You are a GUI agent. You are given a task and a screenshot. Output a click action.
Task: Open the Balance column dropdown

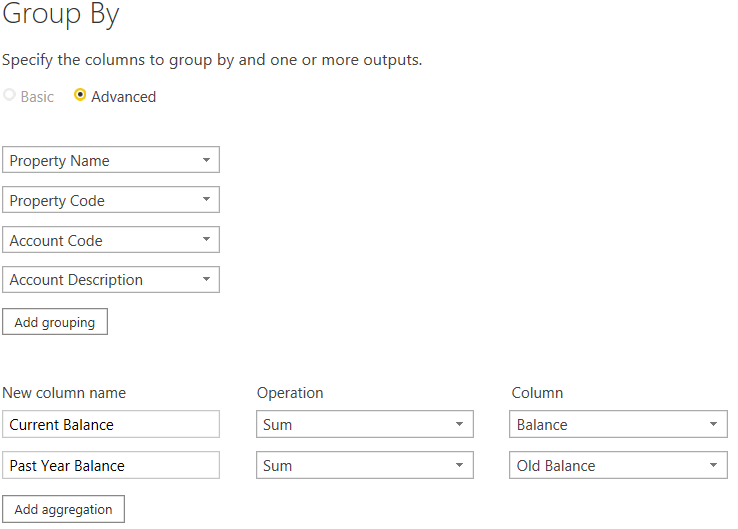pyautogui.click(x=618, y=425)
